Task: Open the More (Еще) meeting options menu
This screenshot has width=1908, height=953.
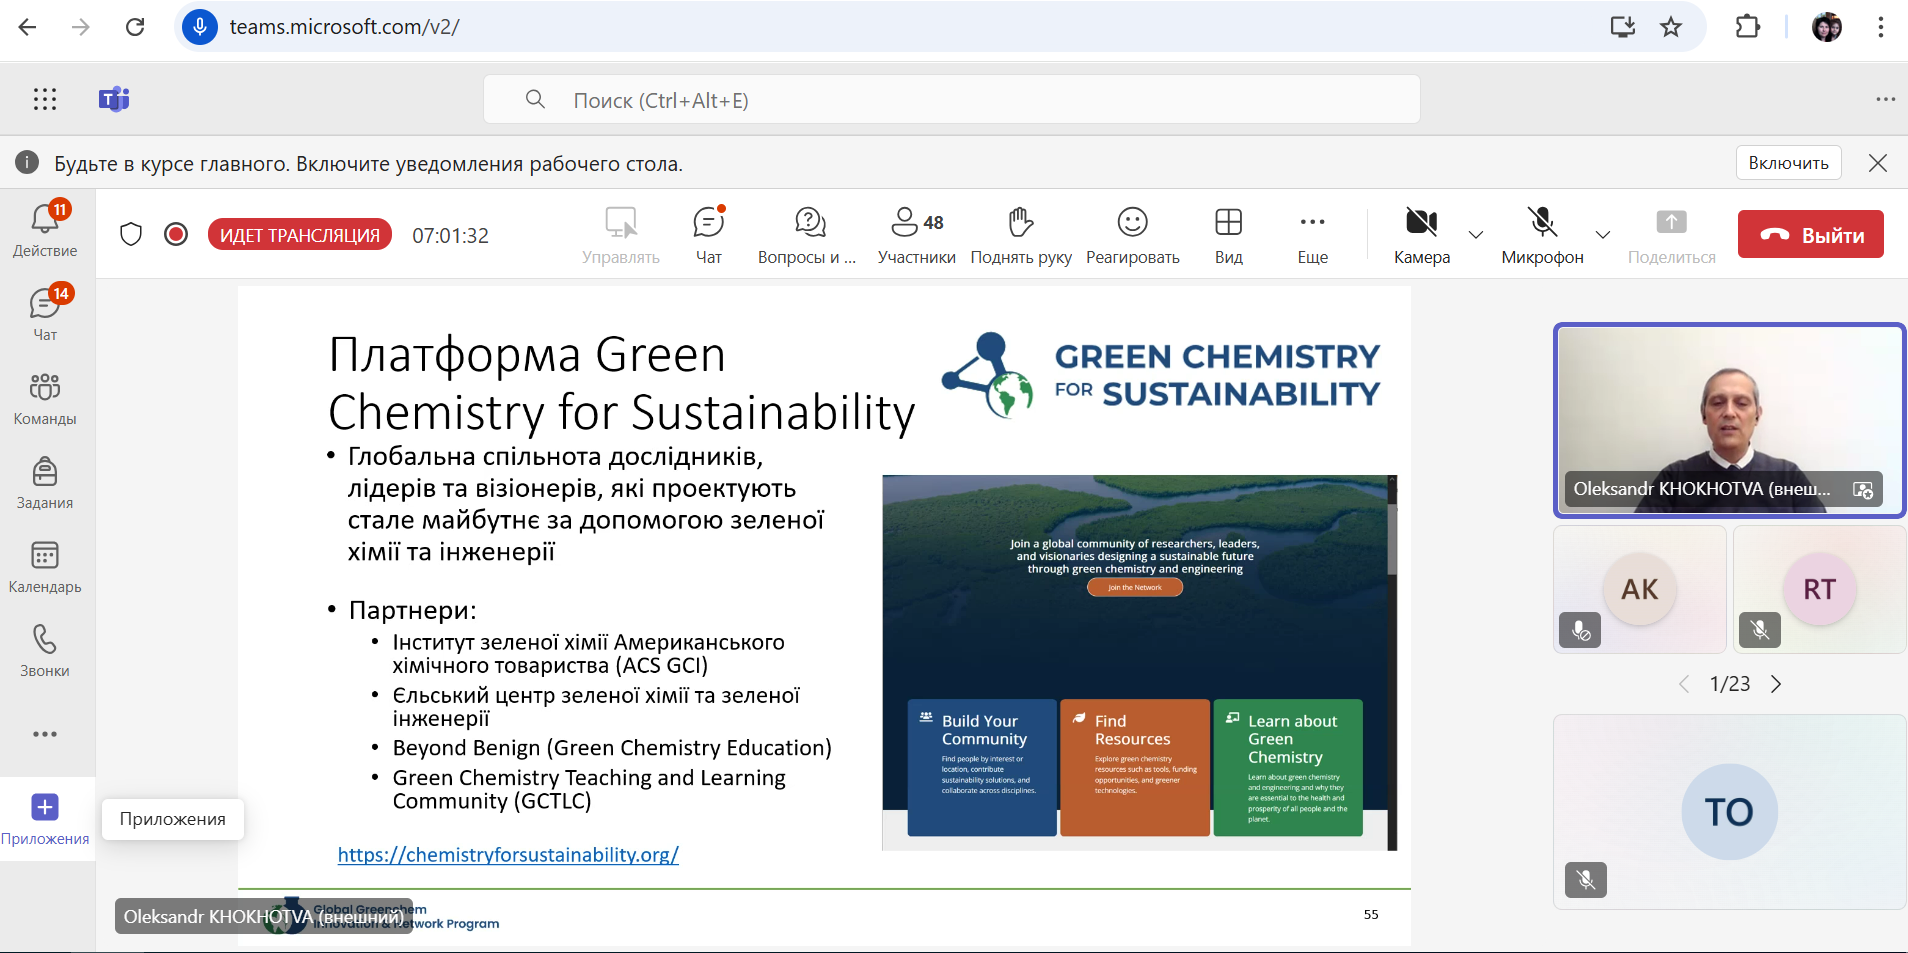Action: click(x=1312, y=234)
